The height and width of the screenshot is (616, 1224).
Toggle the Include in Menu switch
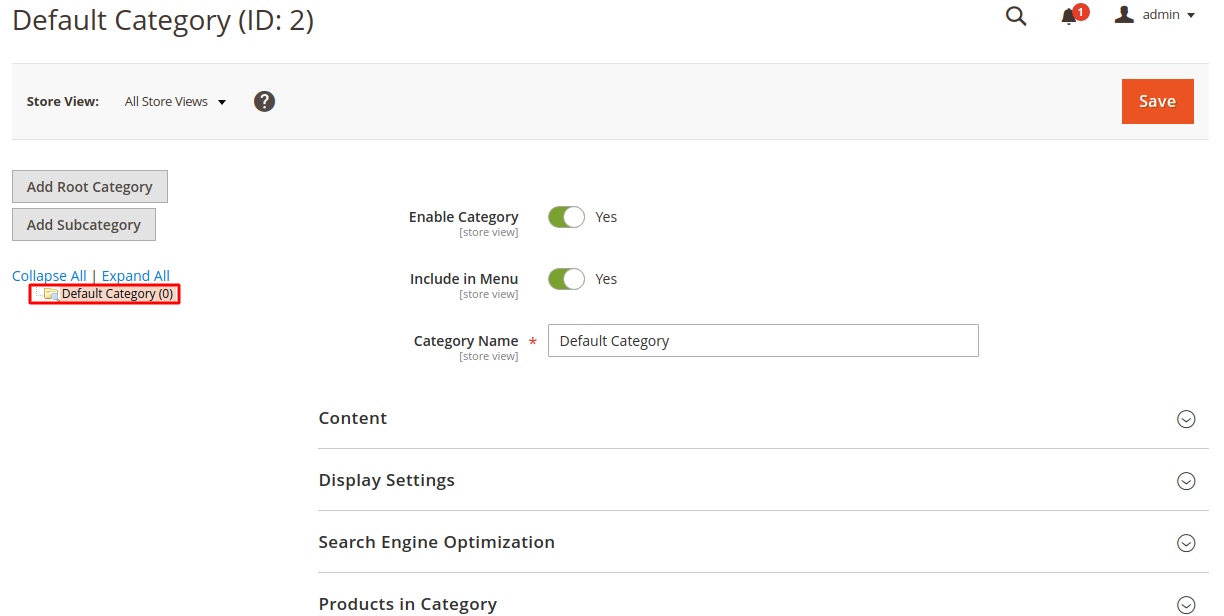click(x=566, y=279)
